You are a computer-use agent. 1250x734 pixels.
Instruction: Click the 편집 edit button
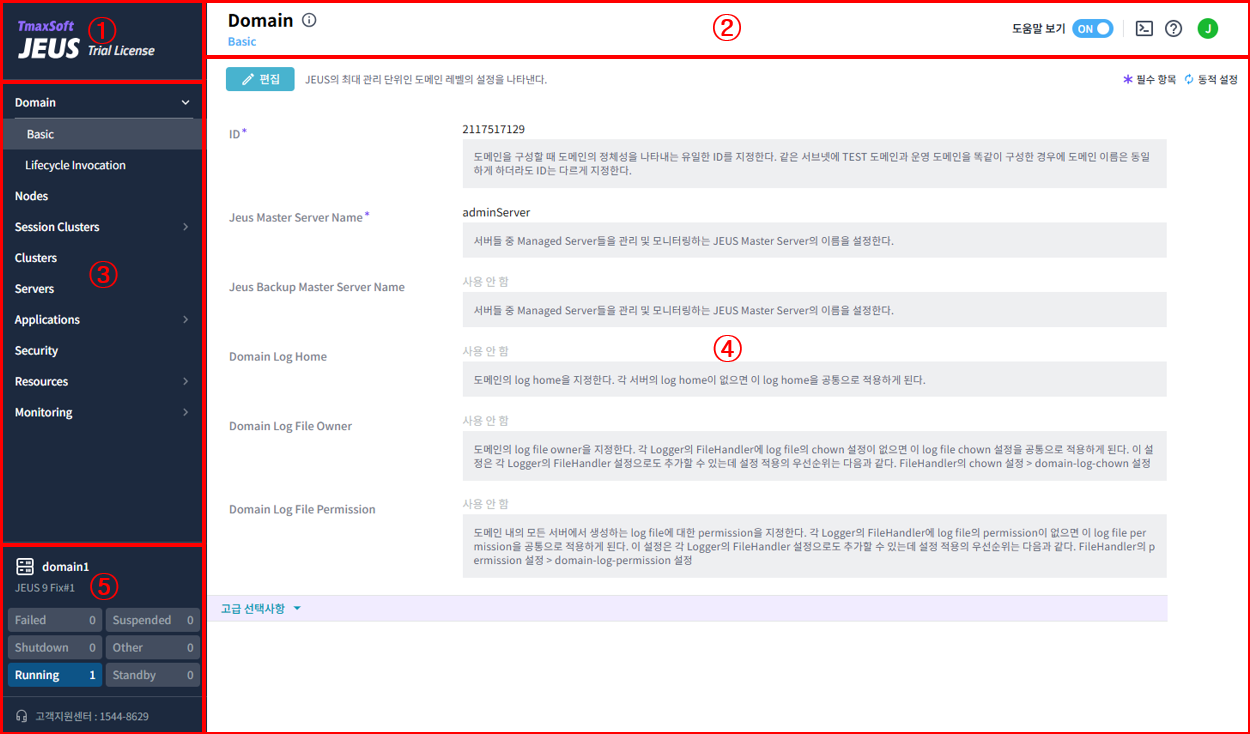click(260, 79)
